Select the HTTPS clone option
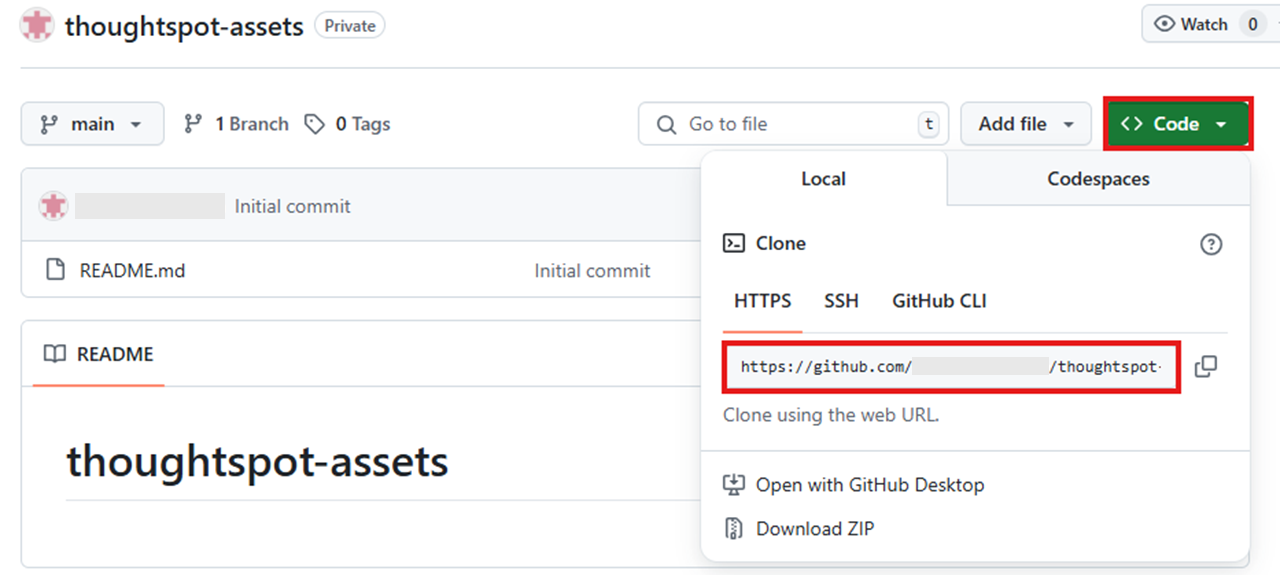Image resolution: width=1280 pixels, height=575 pixels. [x=763, y=301]
